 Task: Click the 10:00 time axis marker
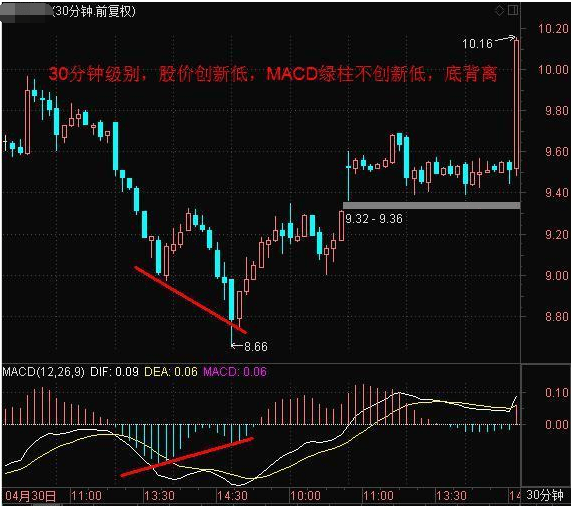click(x=305, y=496)
